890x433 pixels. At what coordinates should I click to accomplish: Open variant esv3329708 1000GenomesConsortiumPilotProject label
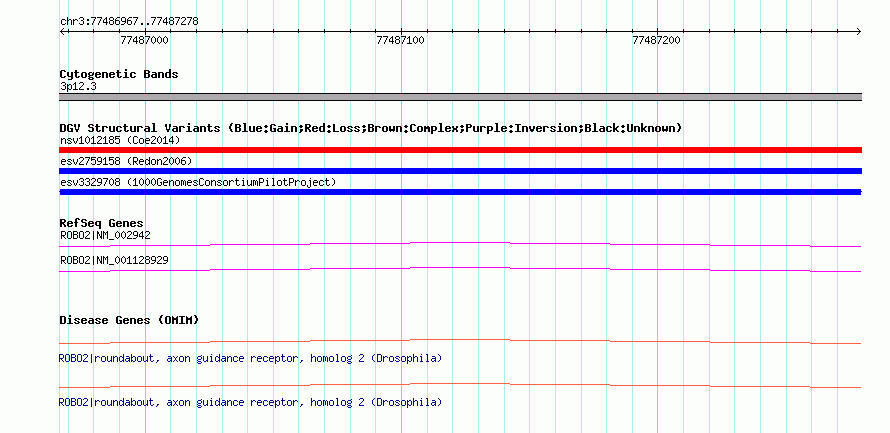(198, 182)
